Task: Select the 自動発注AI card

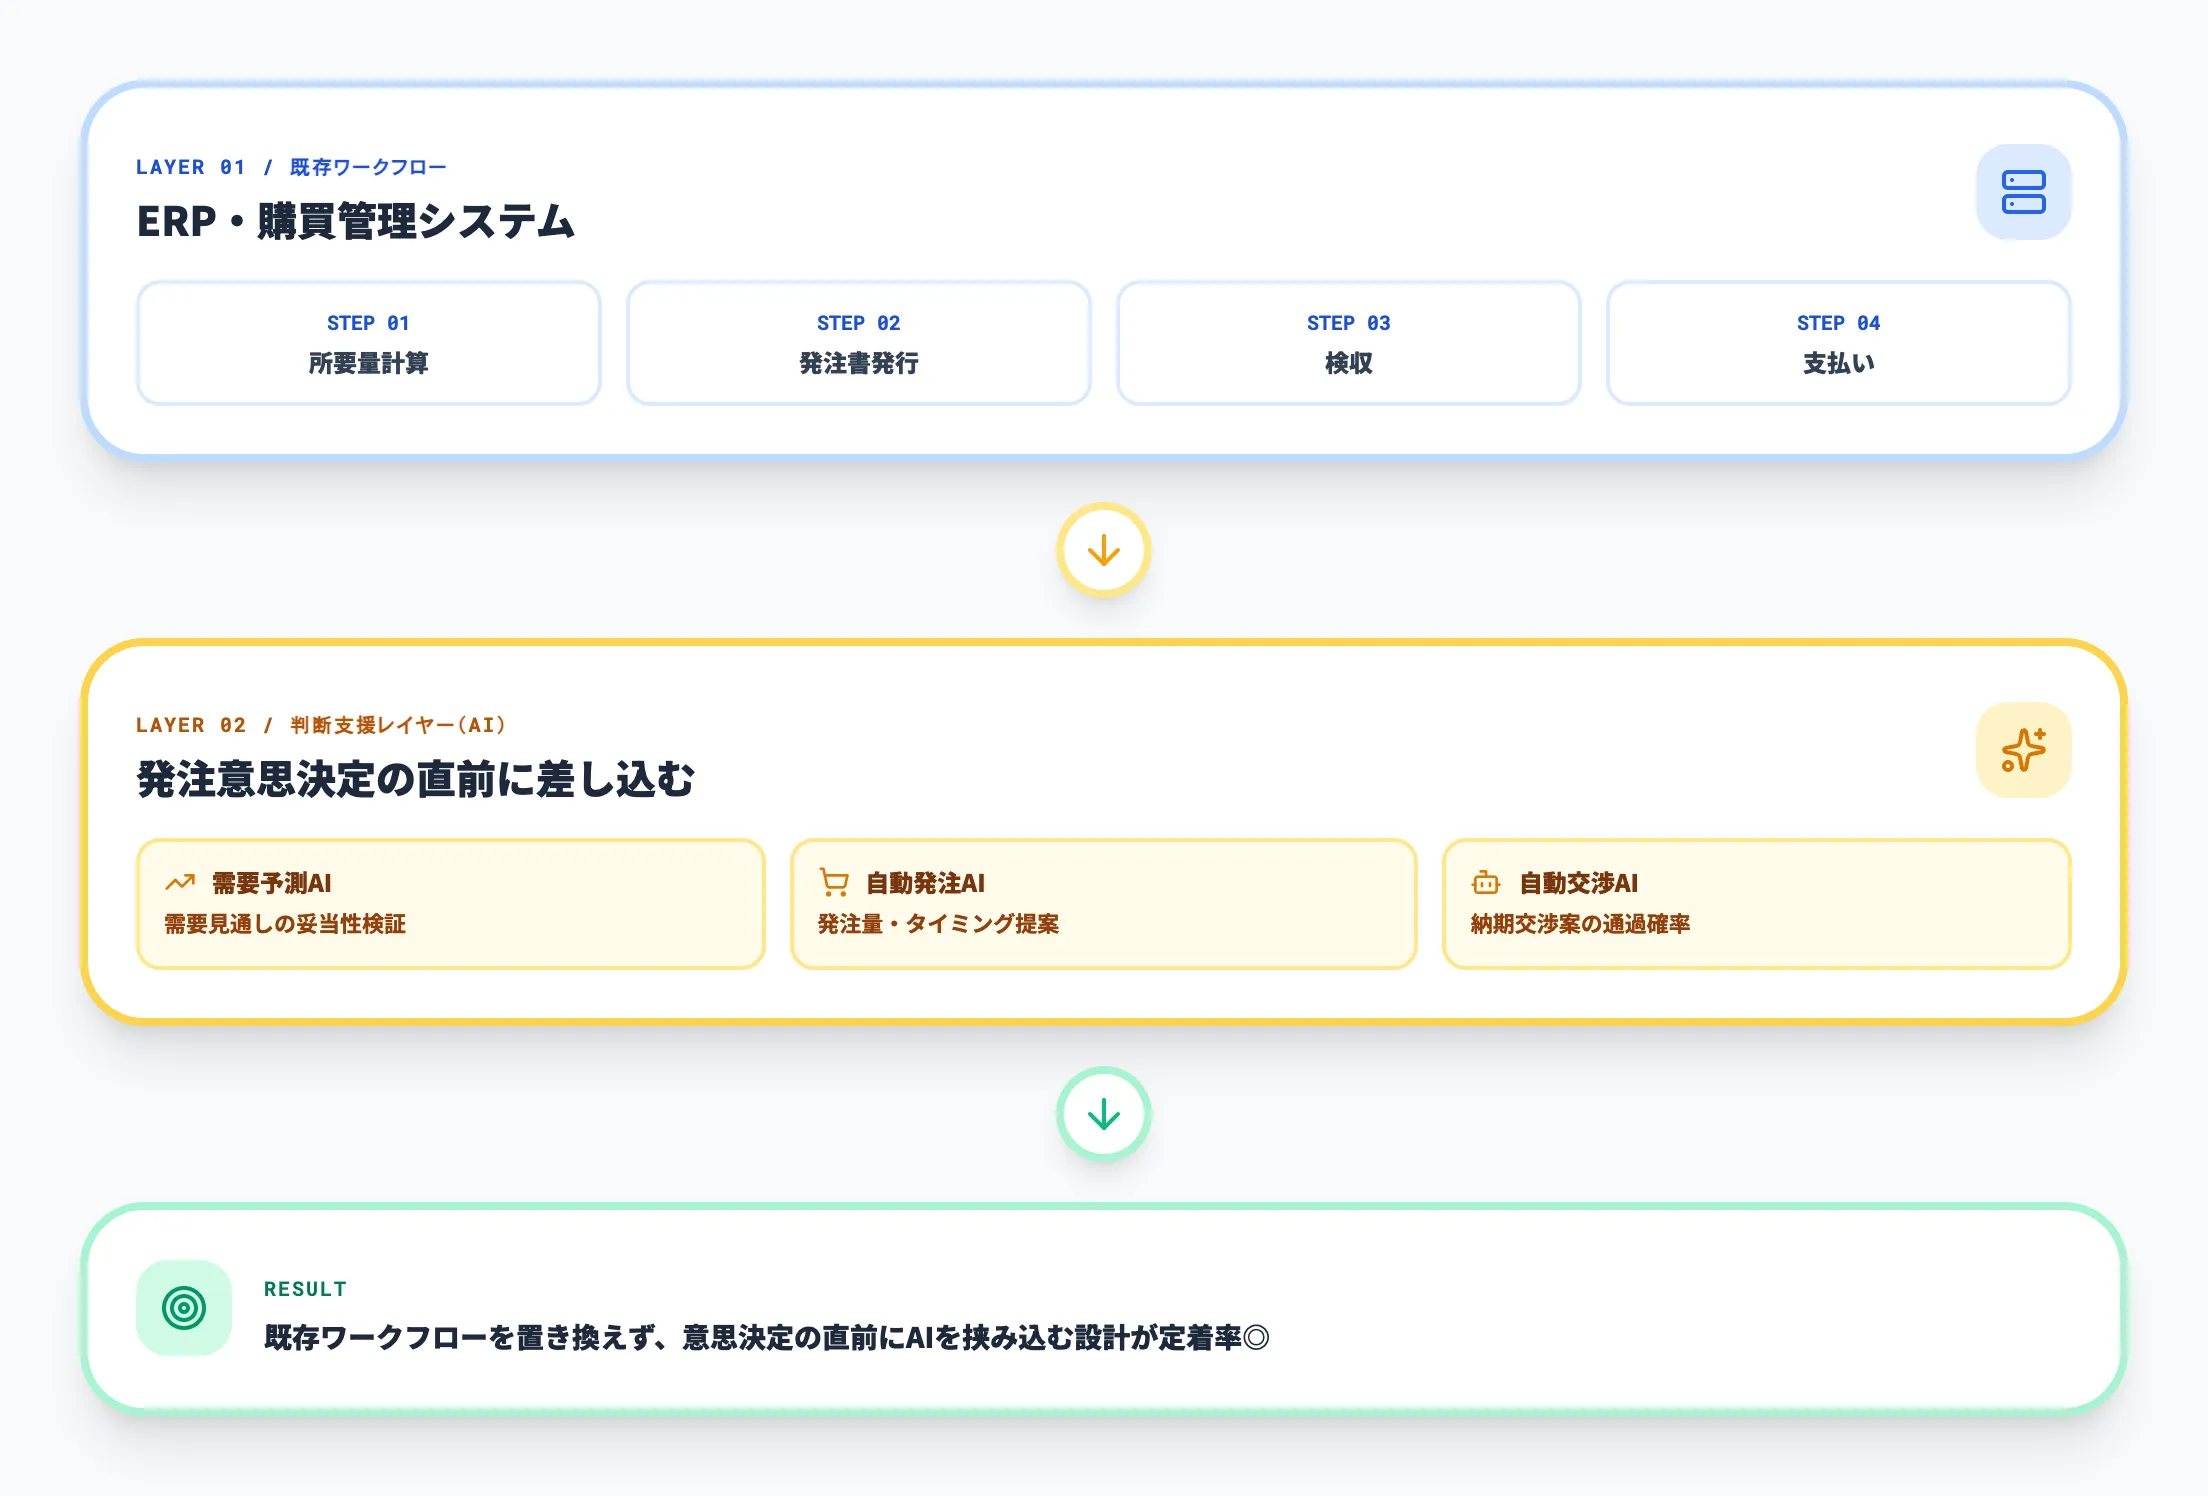Action: (x=1104, y=901)
